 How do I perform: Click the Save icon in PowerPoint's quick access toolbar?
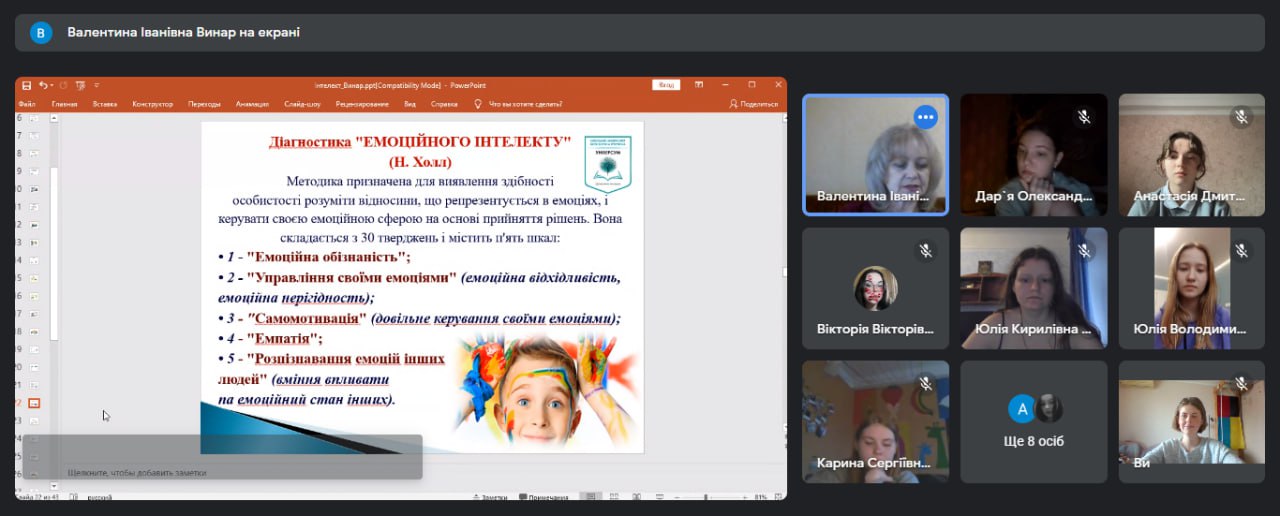pos(27,85)
